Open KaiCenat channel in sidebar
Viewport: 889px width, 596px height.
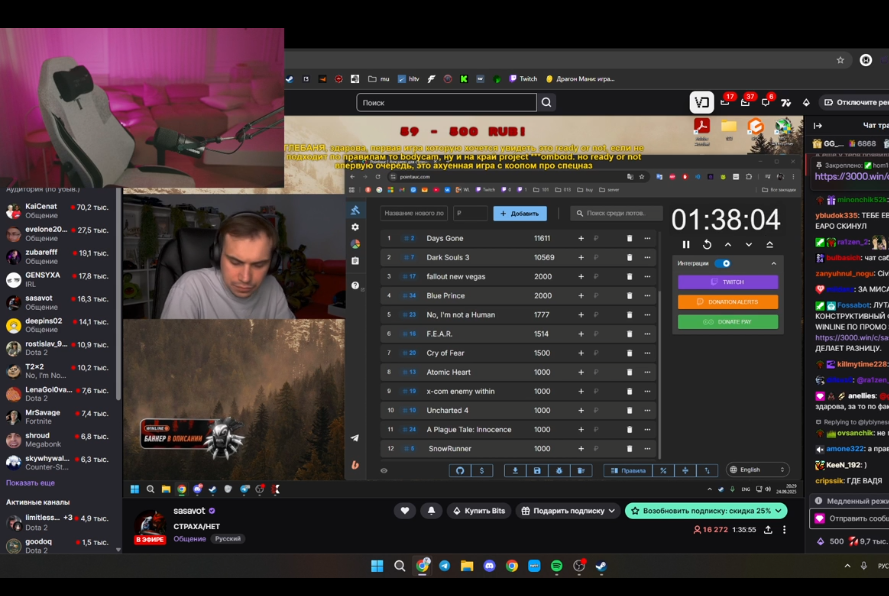(x=59, y=210)
